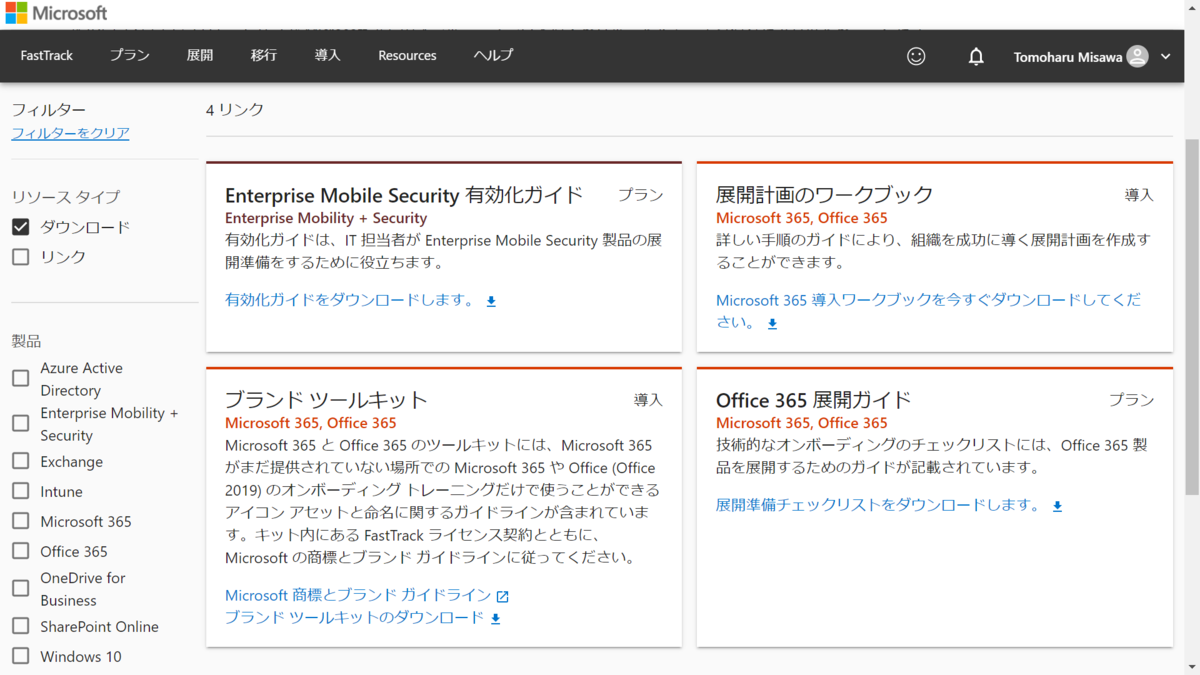Click the Office 365 展開ガイド card title
This screenshot has height=675, width=1200.
pyautogui.click(x=813, y=400)
